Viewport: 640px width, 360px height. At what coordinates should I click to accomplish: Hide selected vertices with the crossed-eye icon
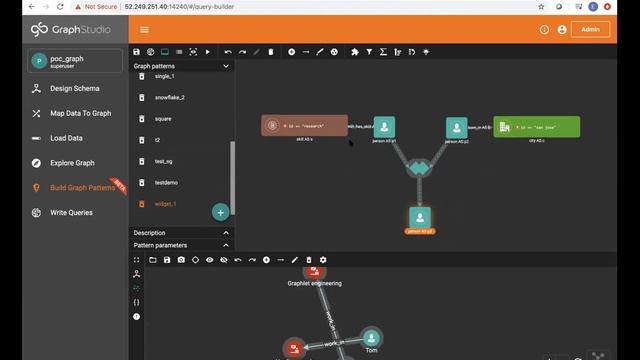point(224,260)
